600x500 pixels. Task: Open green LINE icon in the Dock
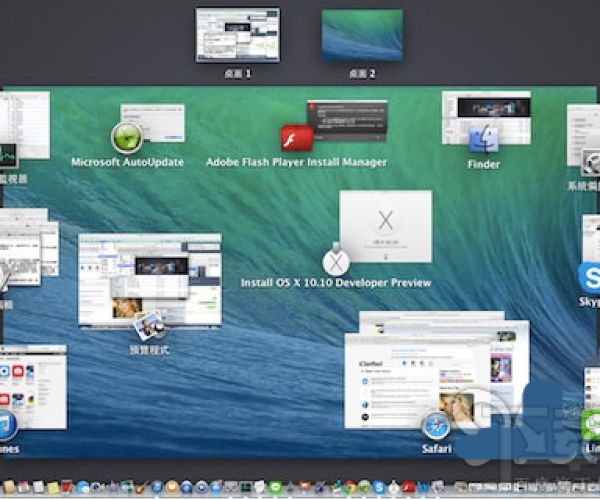(275, 487)
